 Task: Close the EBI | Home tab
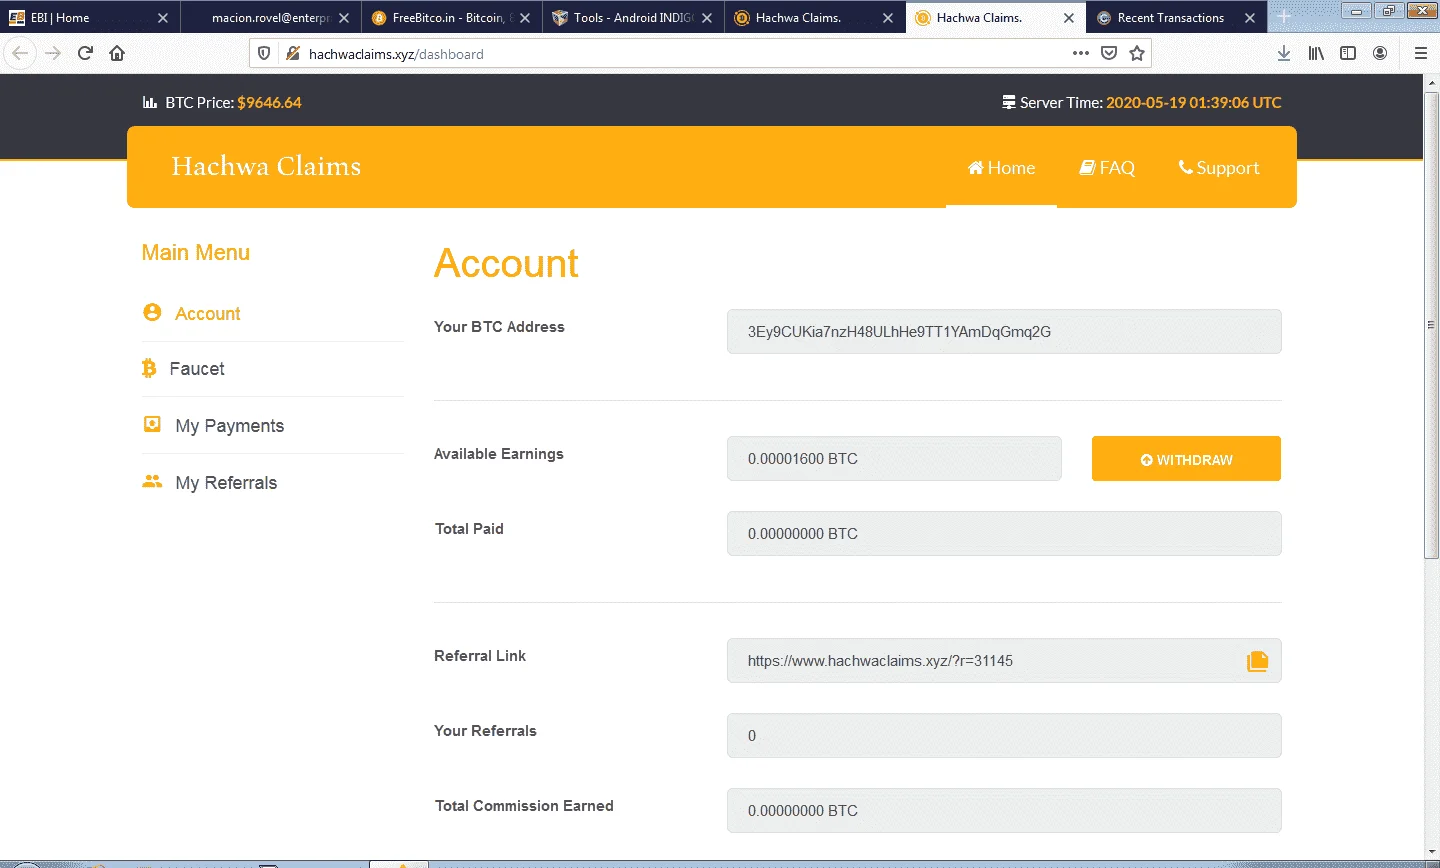pyautogui.click(x=163, y=18)
